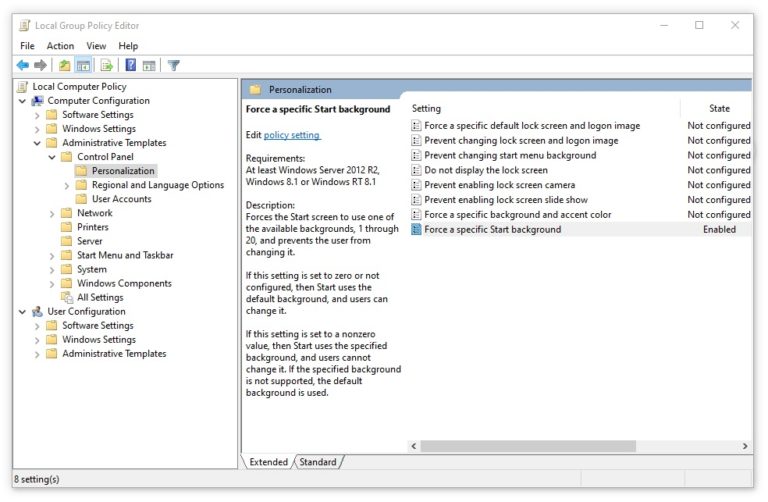
Task: Expand the Regional and Language Options folder
Action: (67, 185)
